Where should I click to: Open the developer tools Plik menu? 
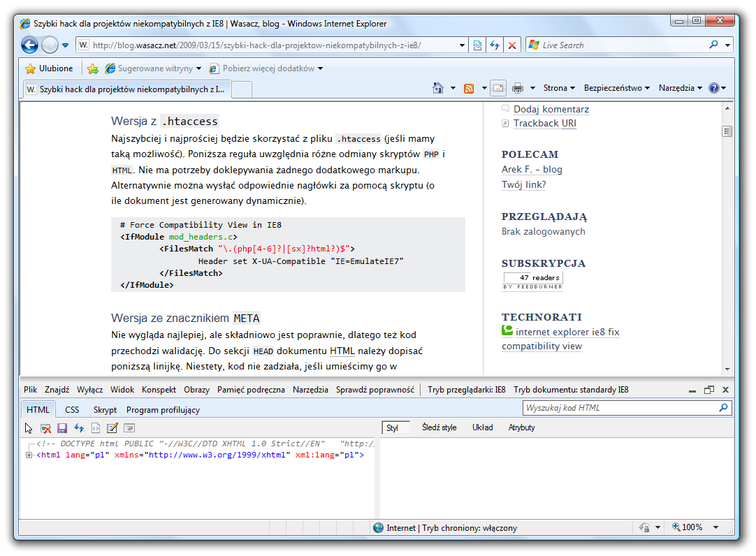pyautogui.click(x=30, y=390)
